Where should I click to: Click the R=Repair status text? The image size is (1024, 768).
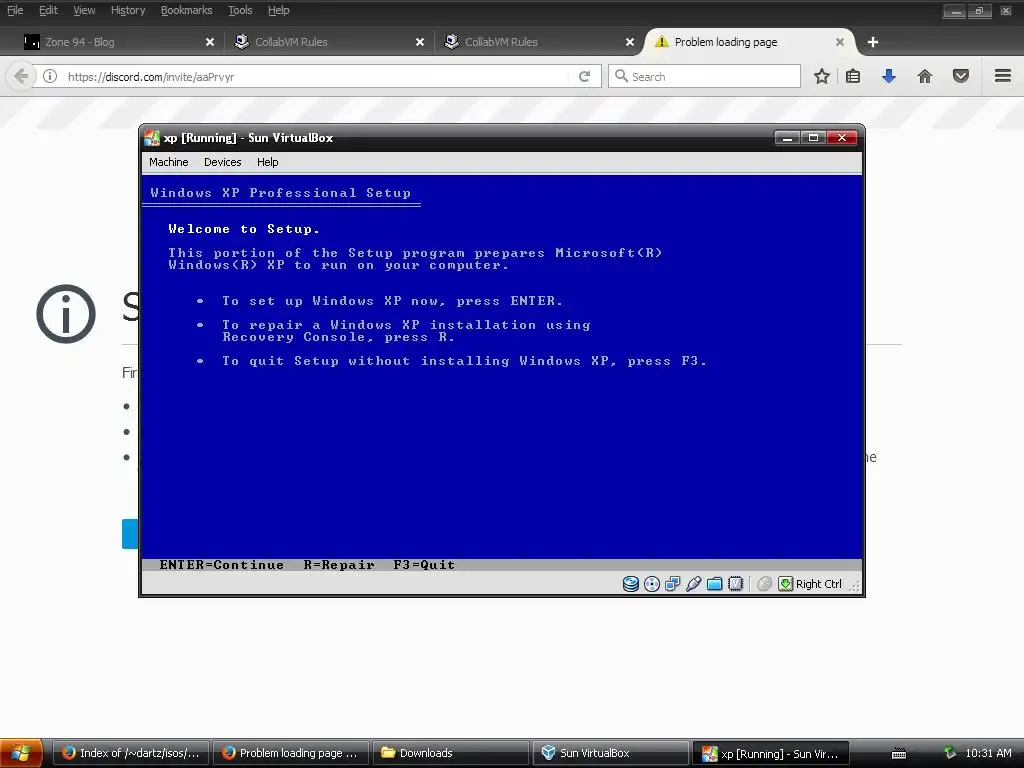(339, 565)
